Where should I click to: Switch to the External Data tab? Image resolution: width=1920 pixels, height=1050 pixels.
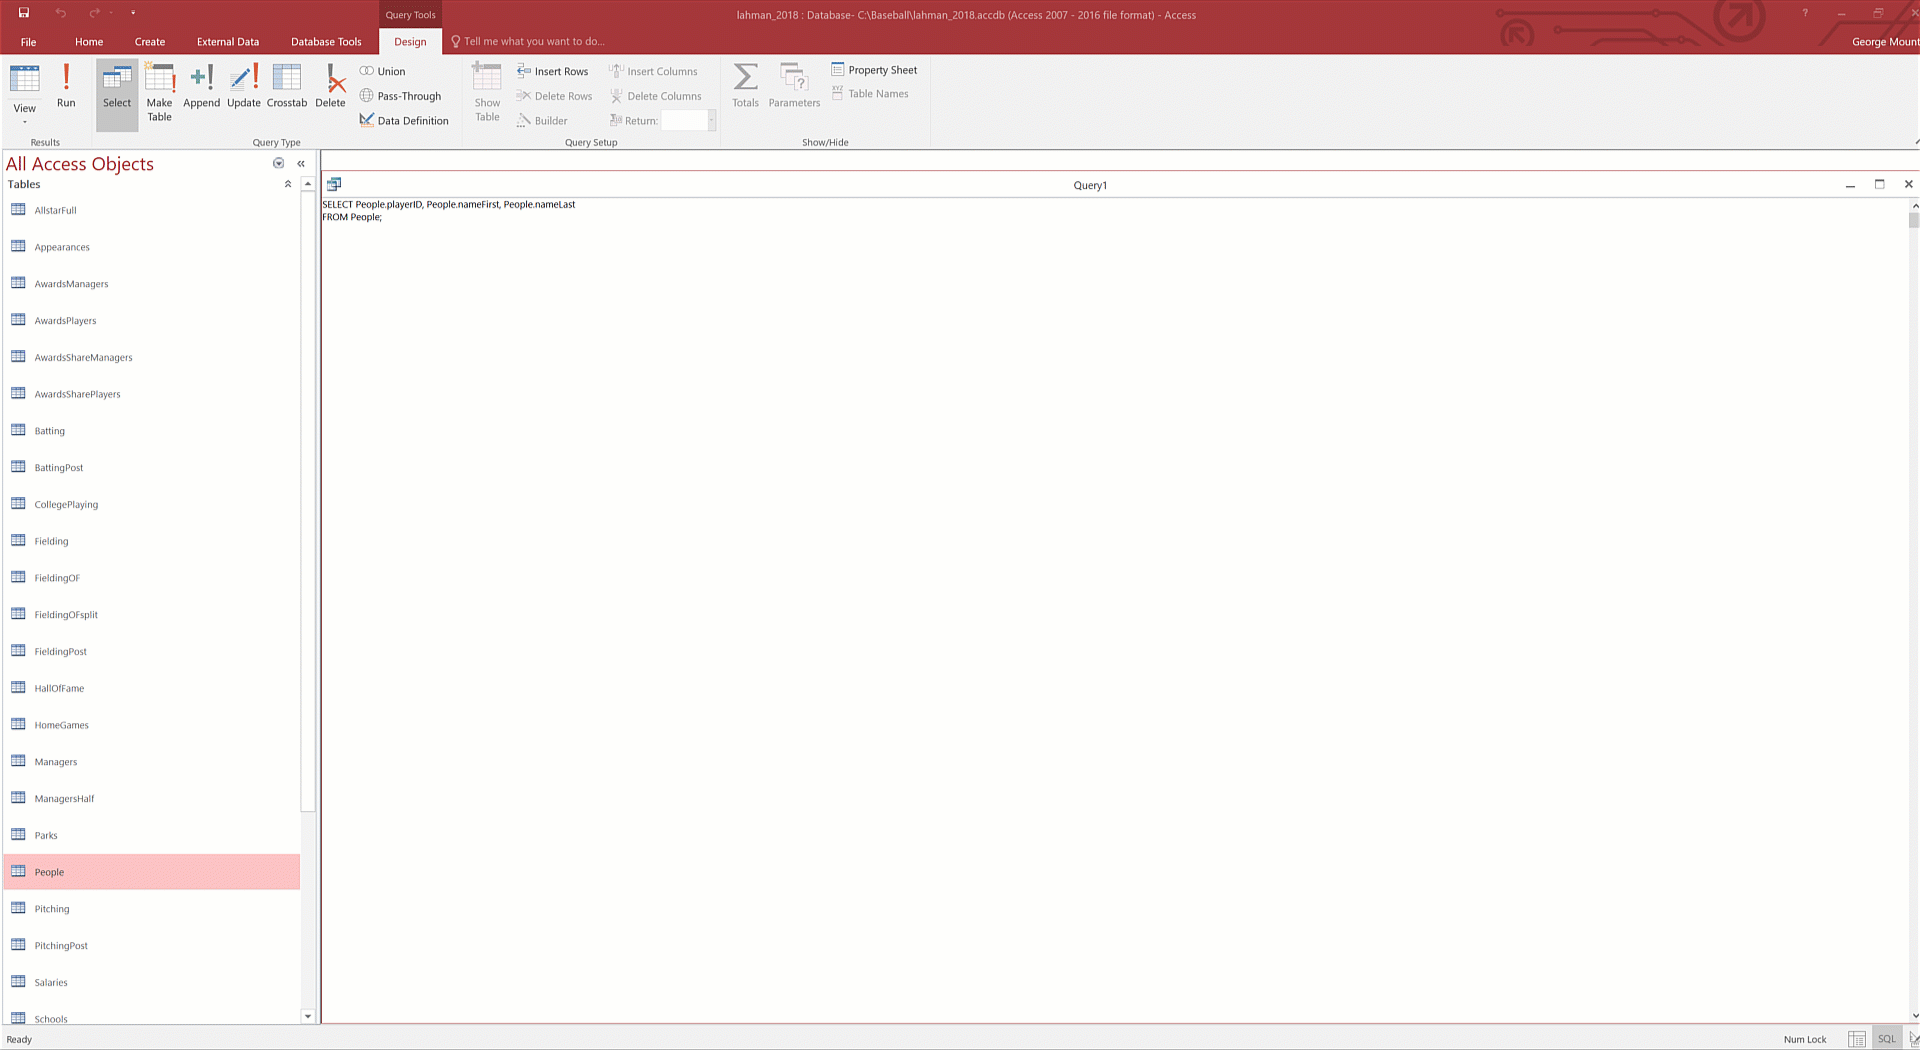click(228, 42)
